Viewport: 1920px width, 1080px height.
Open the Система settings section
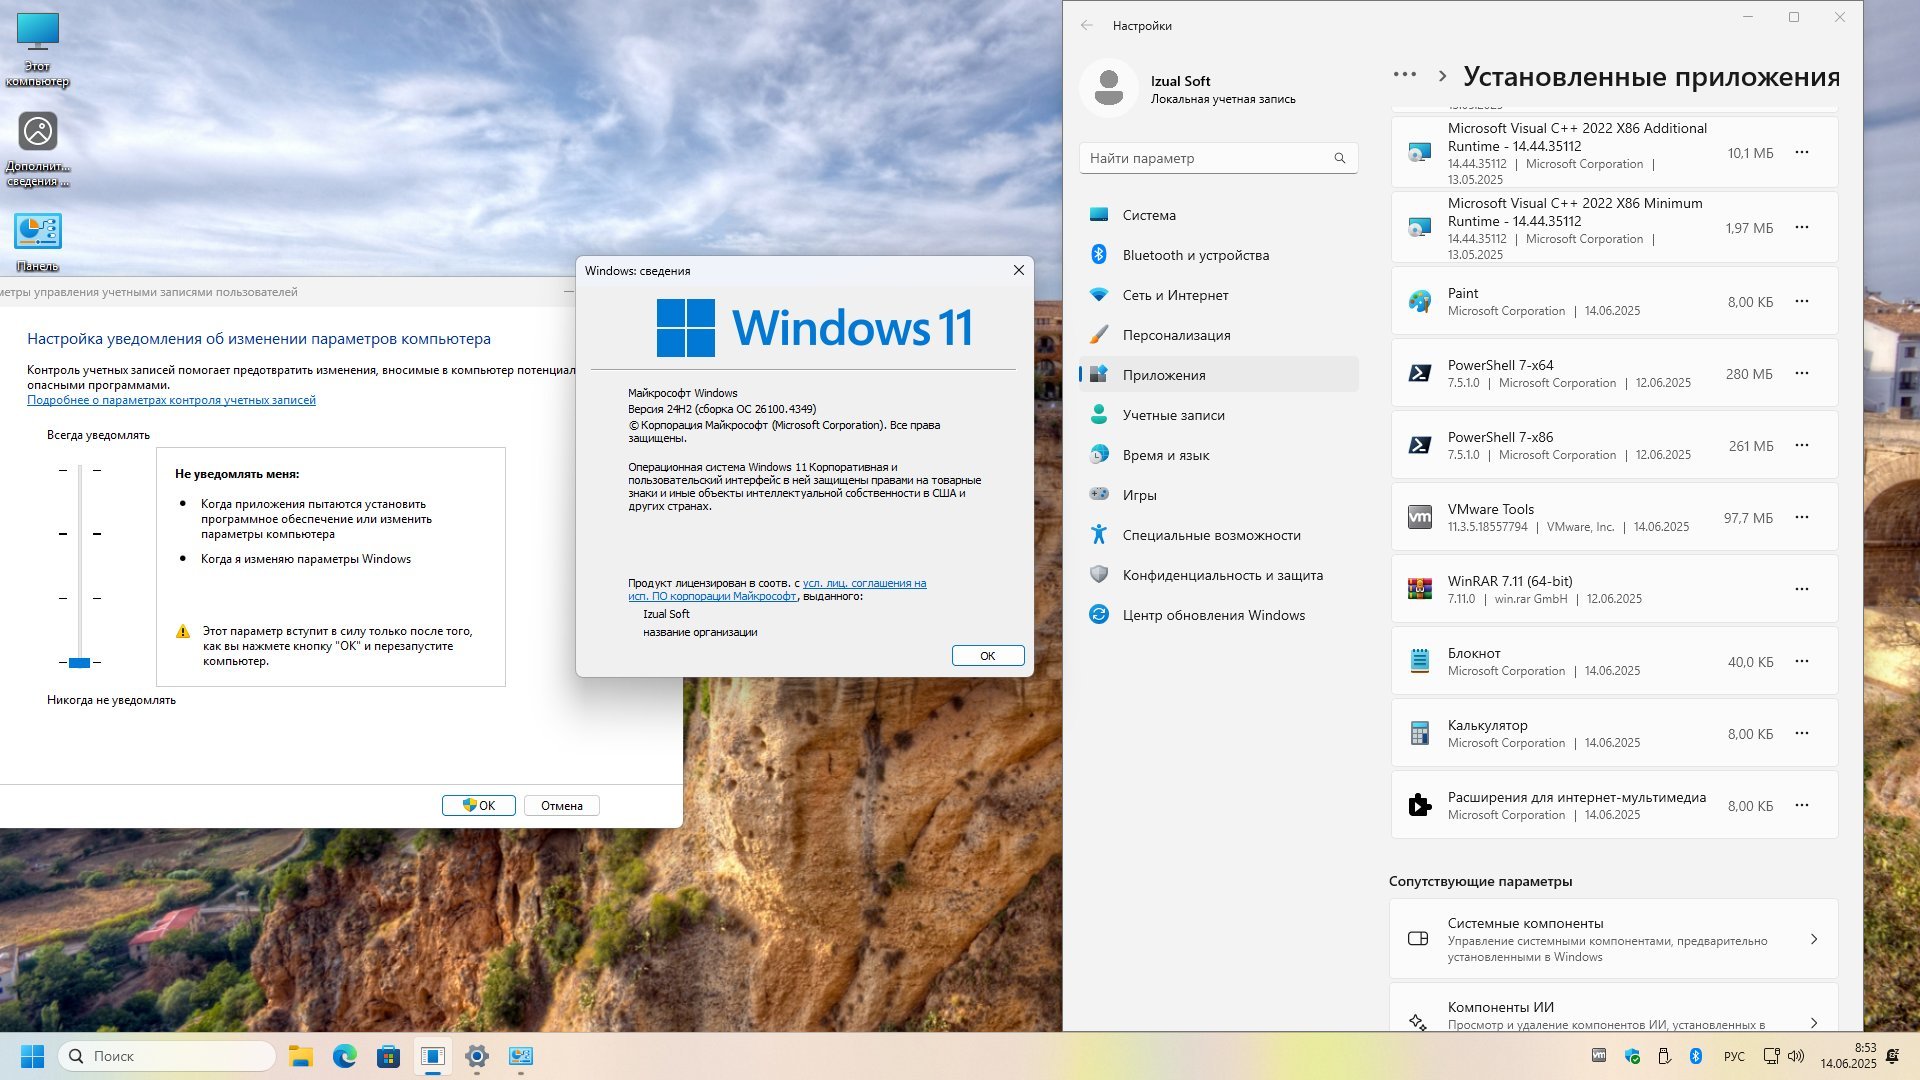(x=1218, y=215)
